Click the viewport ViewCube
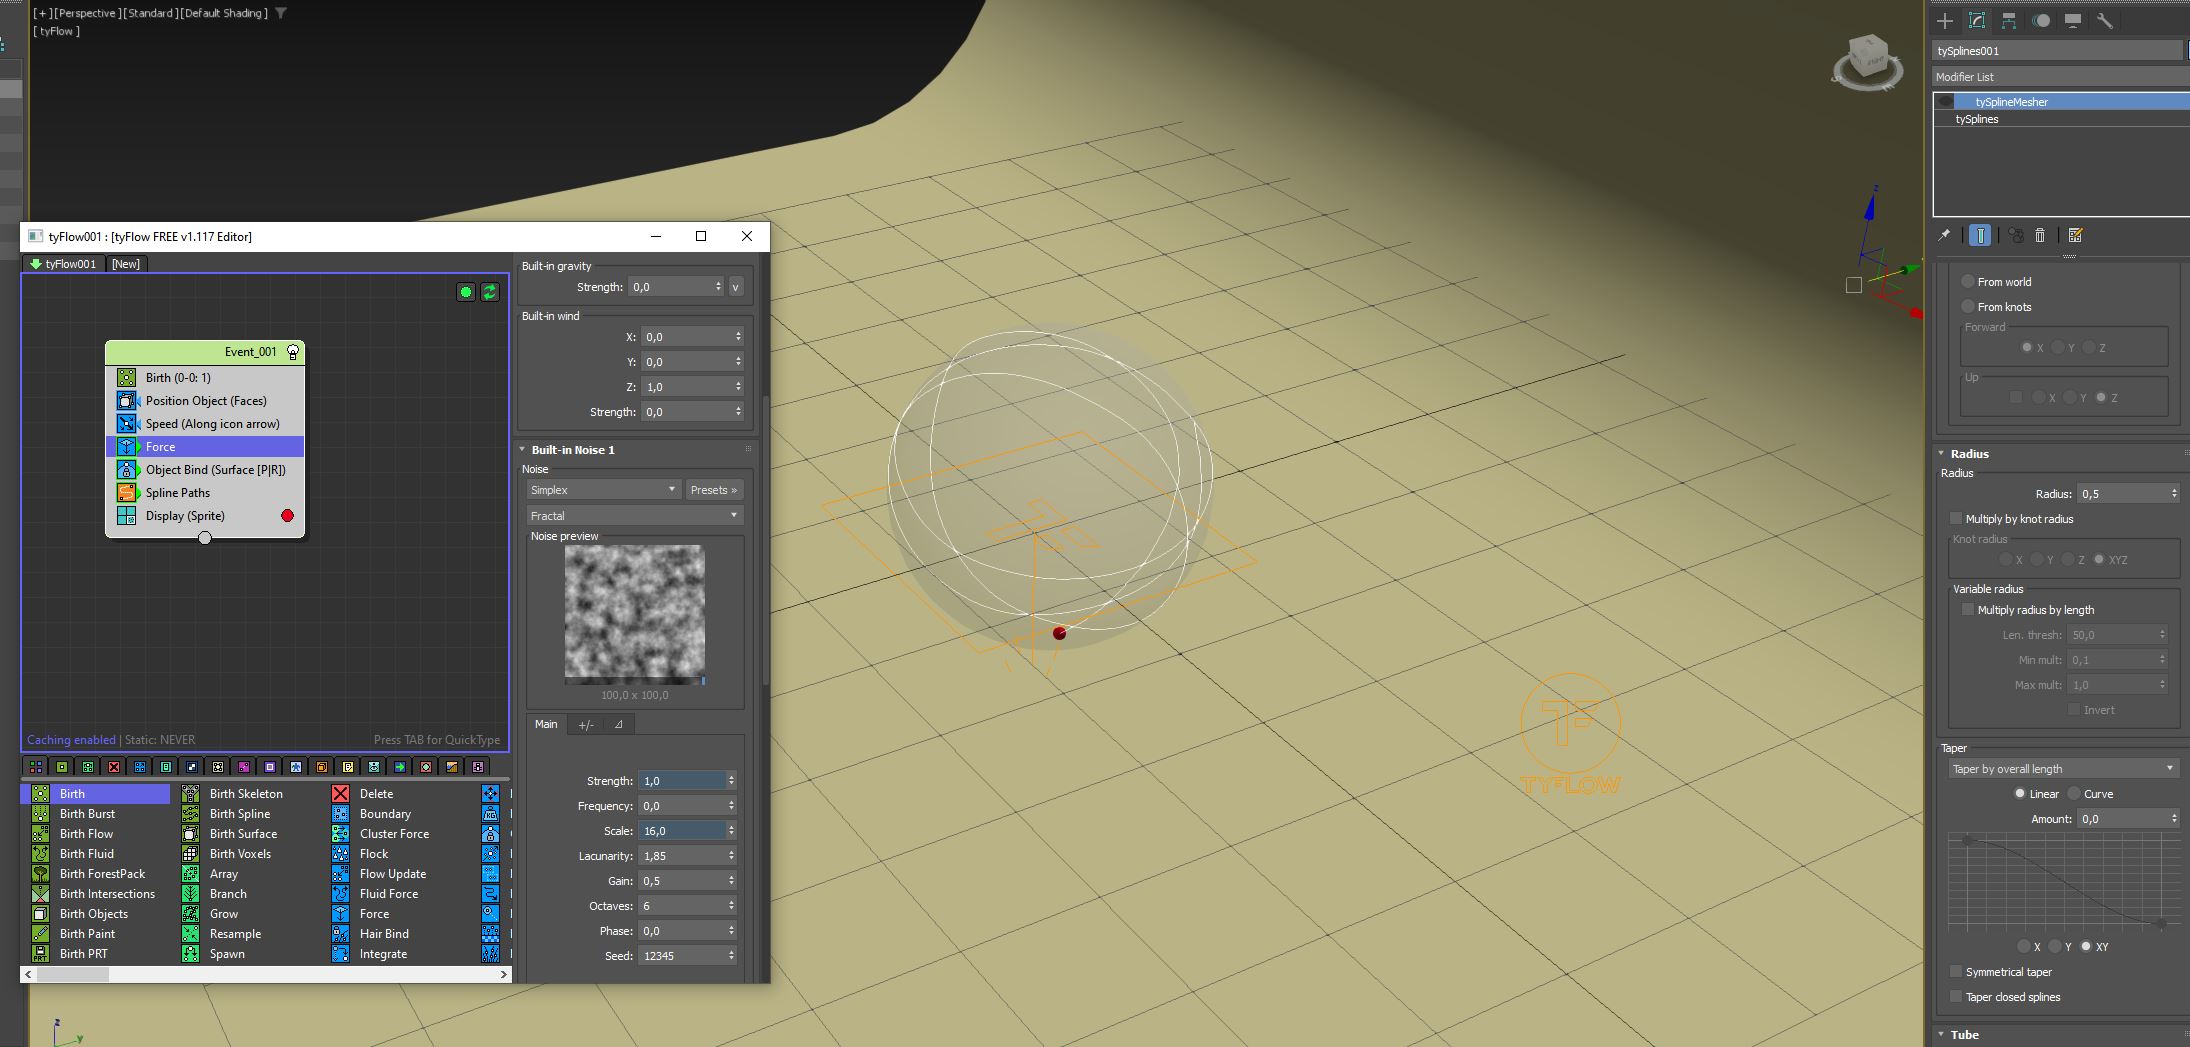Screen dimensions: 2190x1047 point(1866,62)
